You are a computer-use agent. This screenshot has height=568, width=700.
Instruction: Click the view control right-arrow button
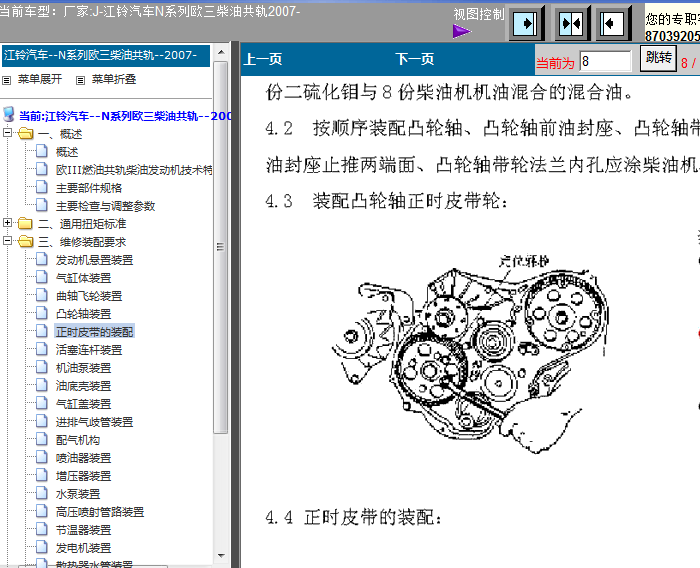tap(527, 23)
